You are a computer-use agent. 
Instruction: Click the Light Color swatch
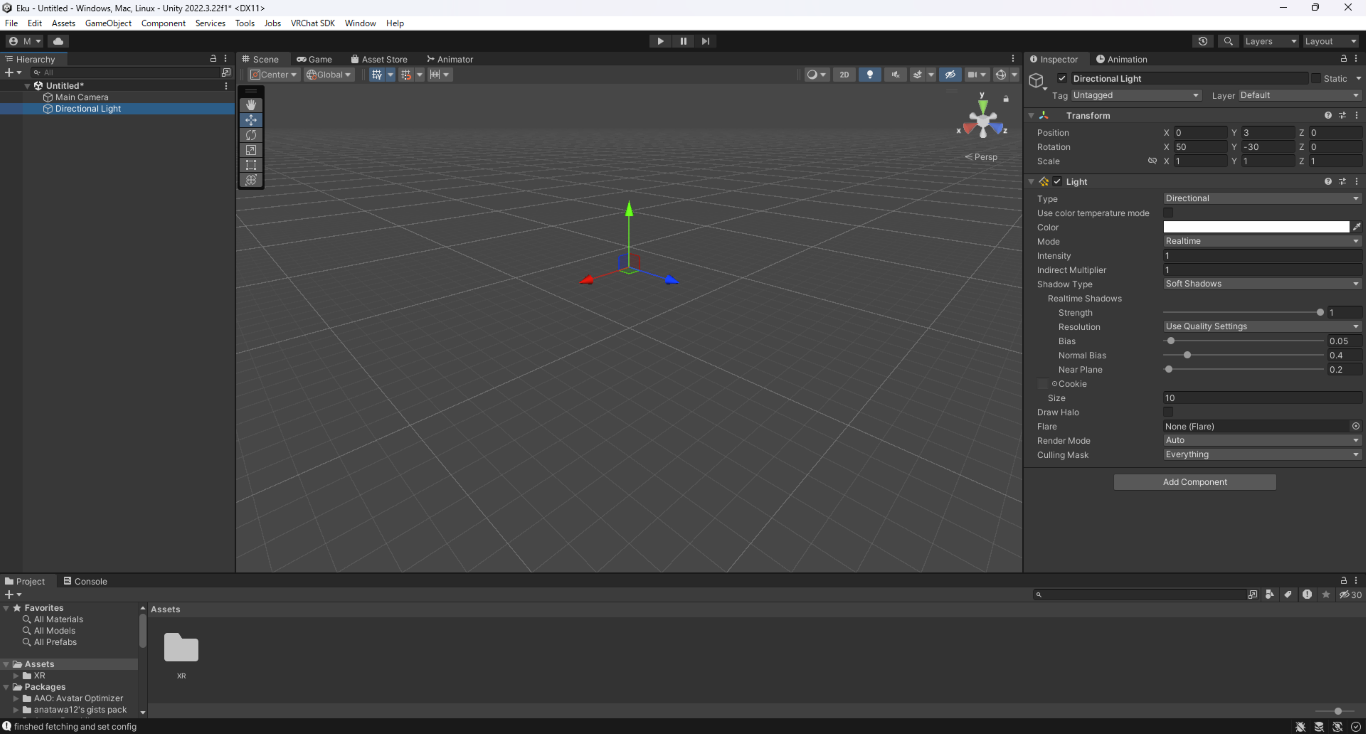click(1256, 227)
